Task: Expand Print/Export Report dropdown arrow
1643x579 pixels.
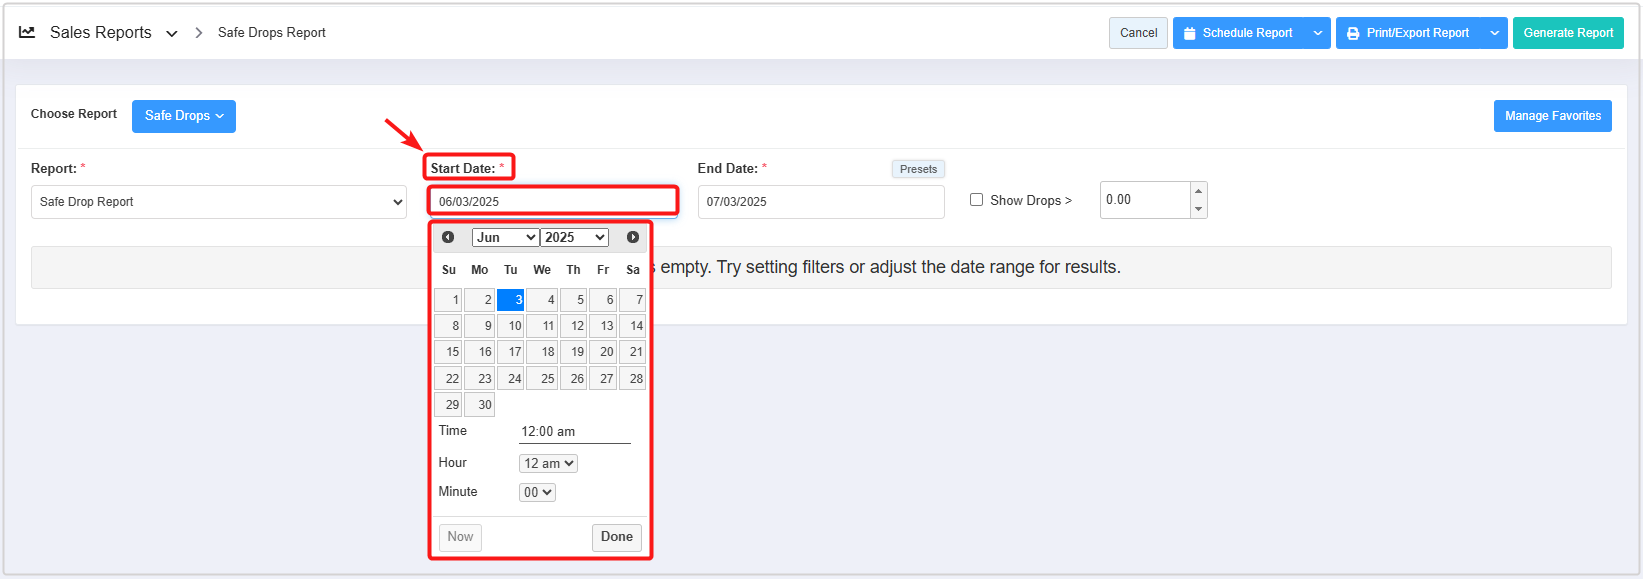Action: [x=1495, y=33]
